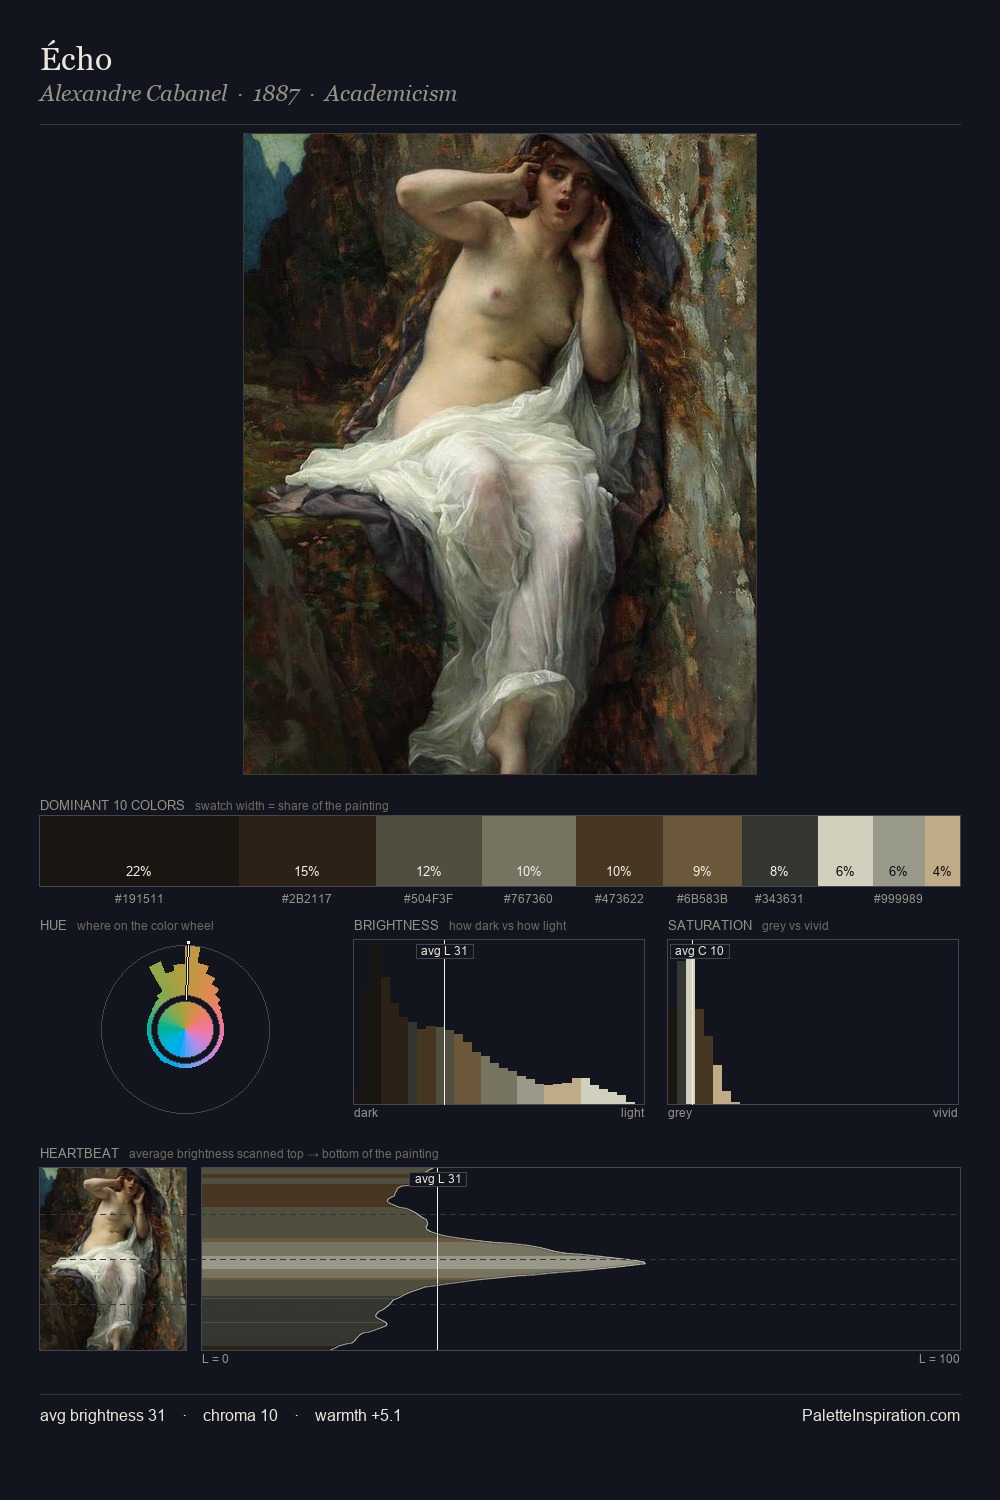The width and height of the screenshot is (1000, 1500).
Task: Select the 15% swatch #2B2117
Action: pos(307,851)
